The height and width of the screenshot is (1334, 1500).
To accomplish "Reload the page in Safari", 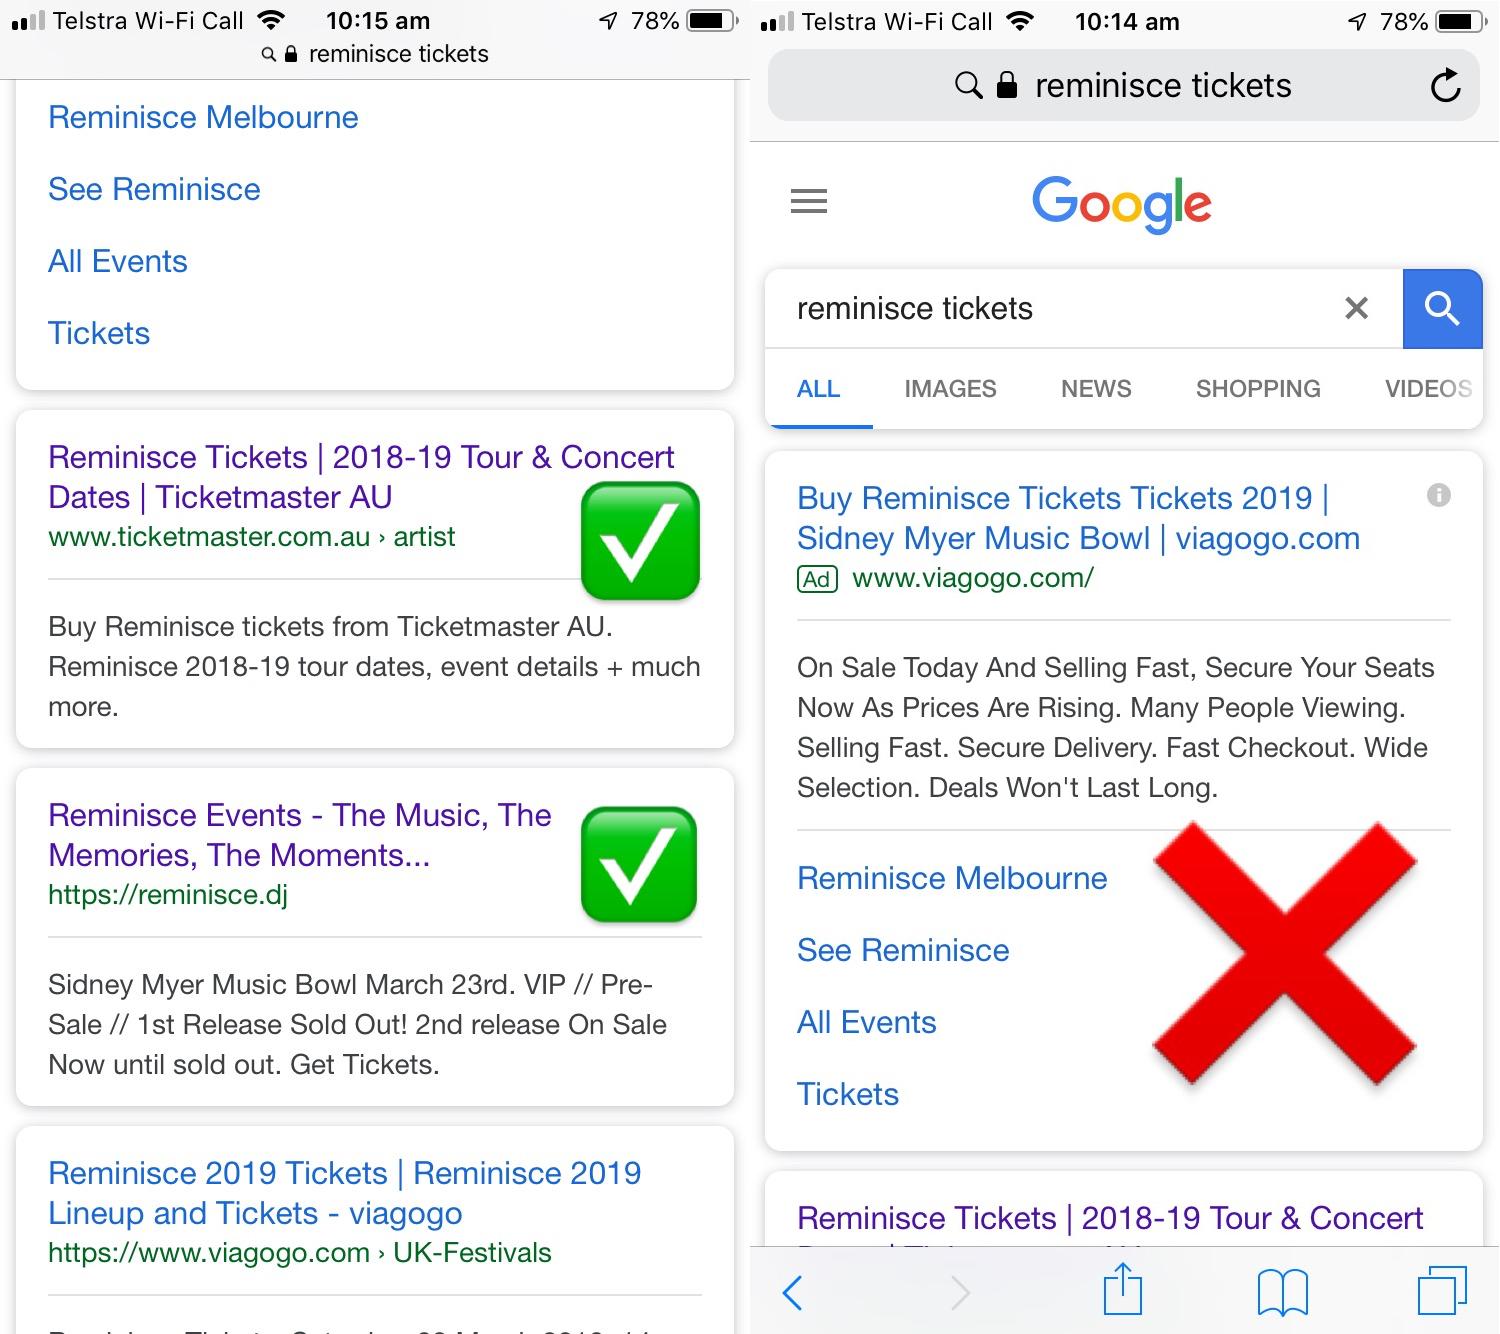I will coord(1445,86).
